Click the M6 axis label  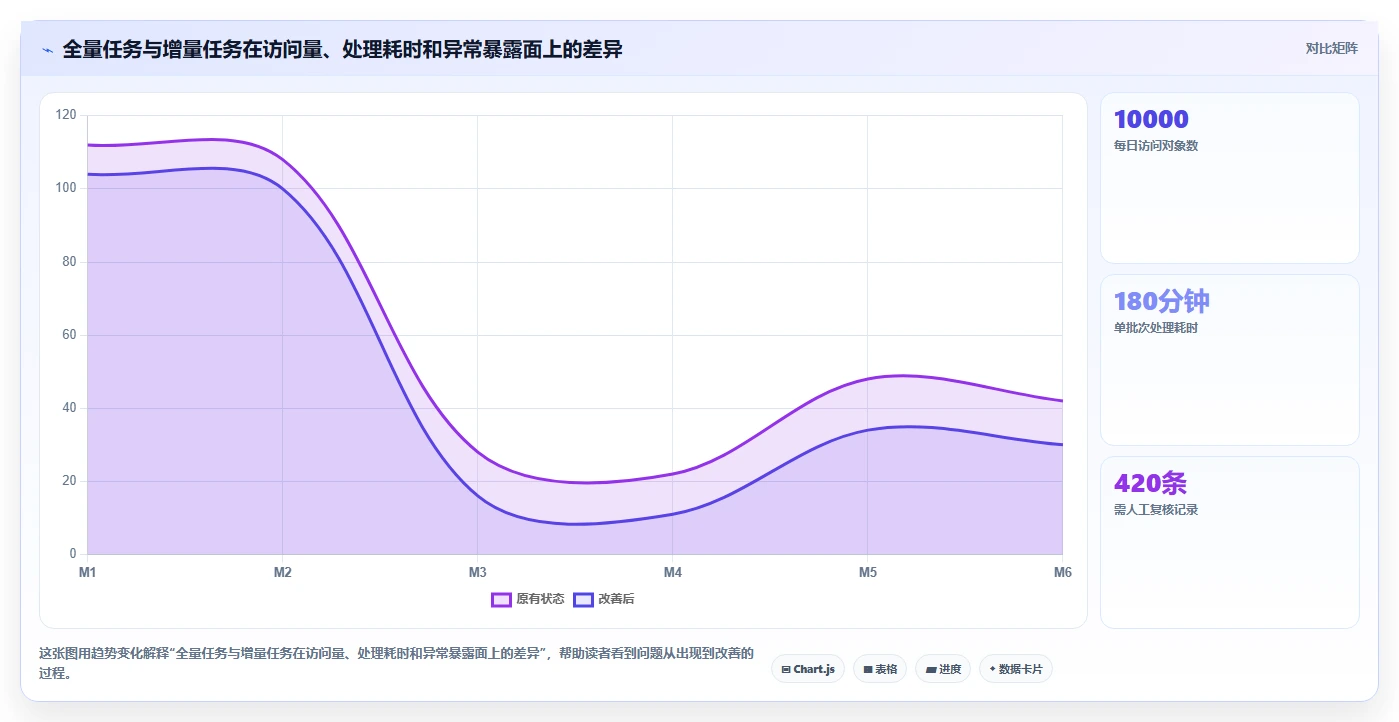click(1062, 572)
